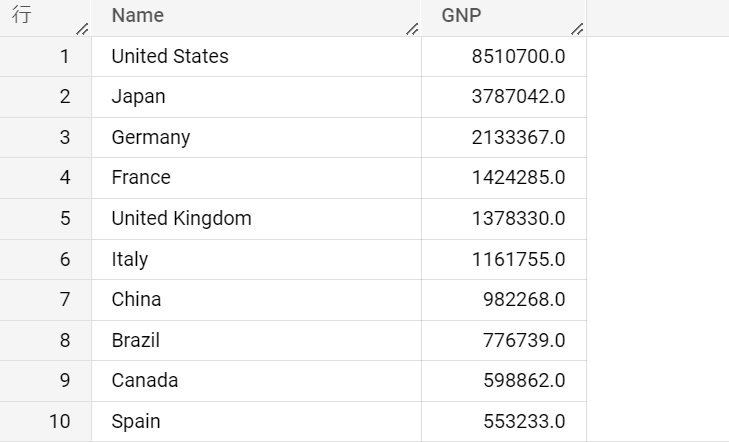Viewport: 729px width, 442px height.
Task: Click the Name column resize handle icon
Action: pyautogui.click(x=412, y=29)
